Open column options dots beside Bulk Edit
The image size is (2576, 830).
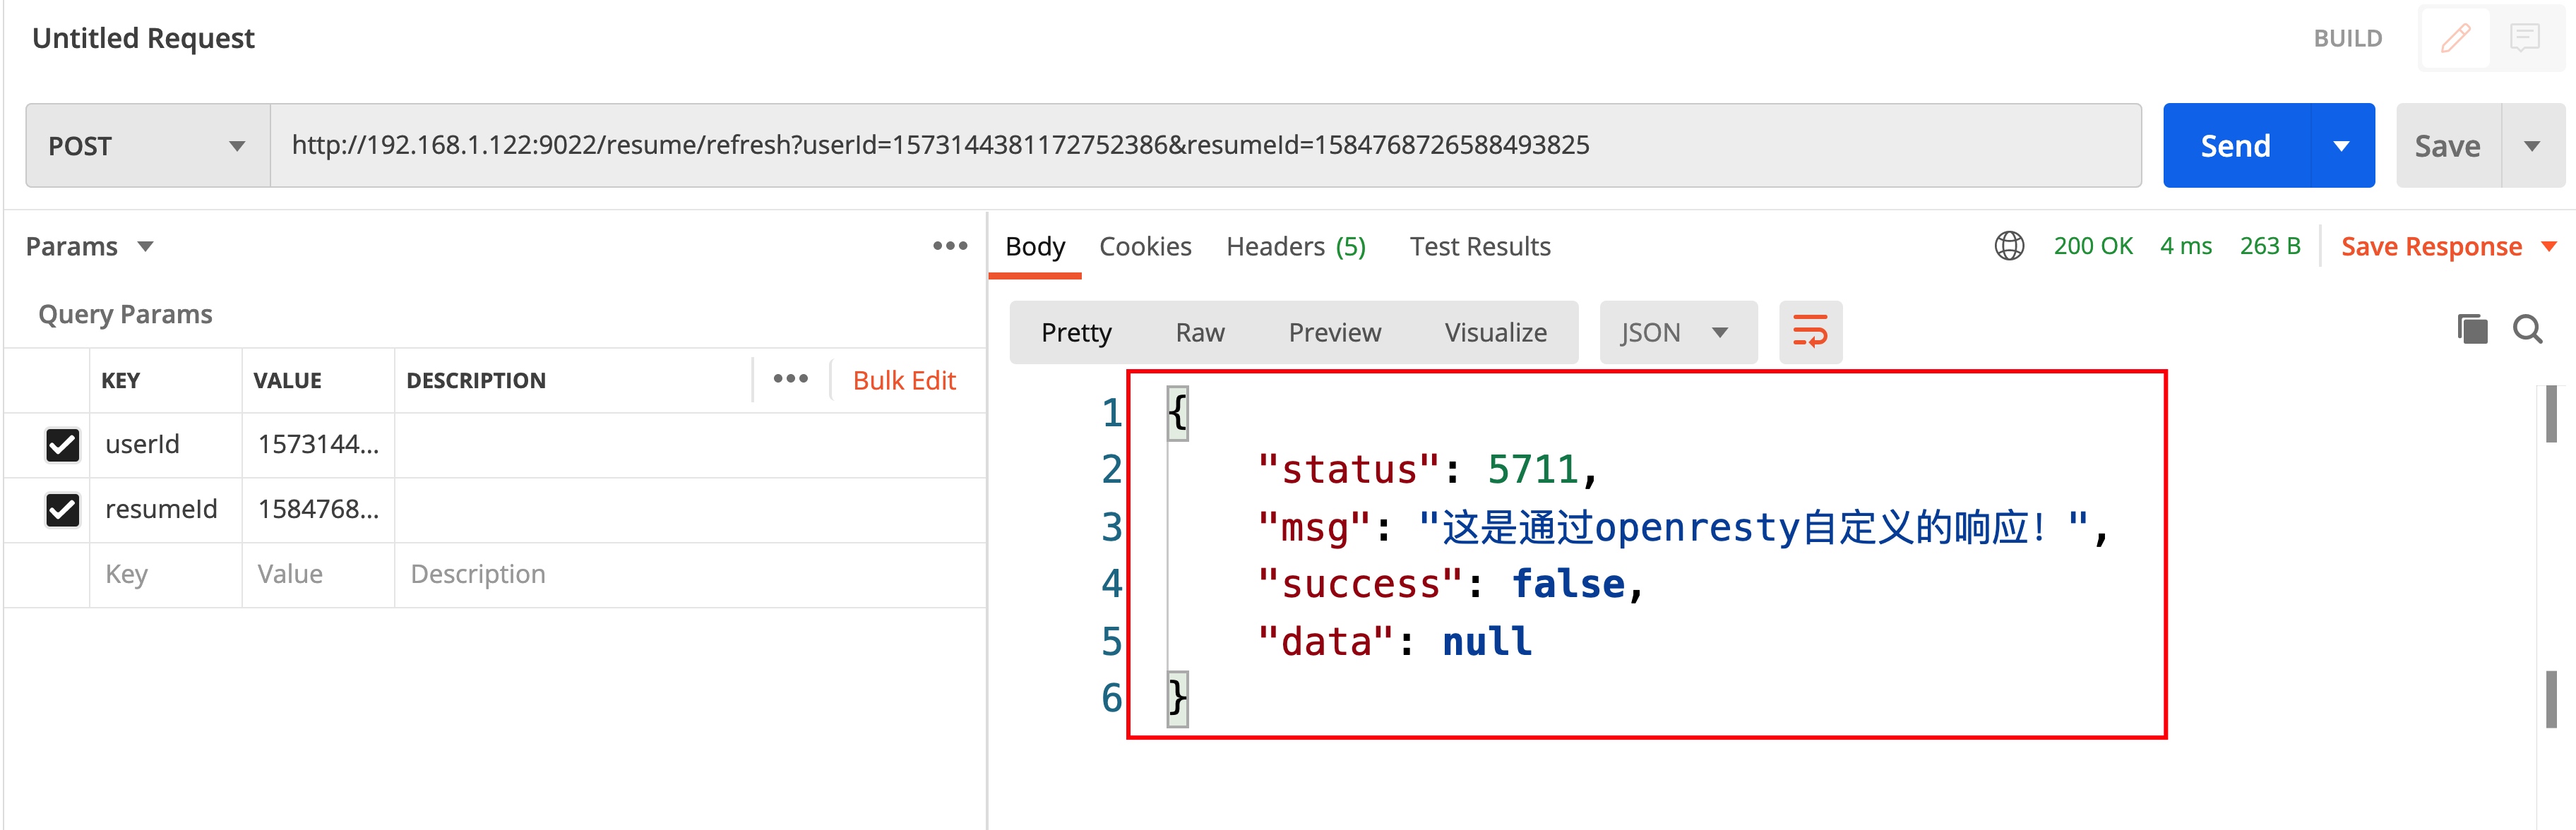[790, 379]
